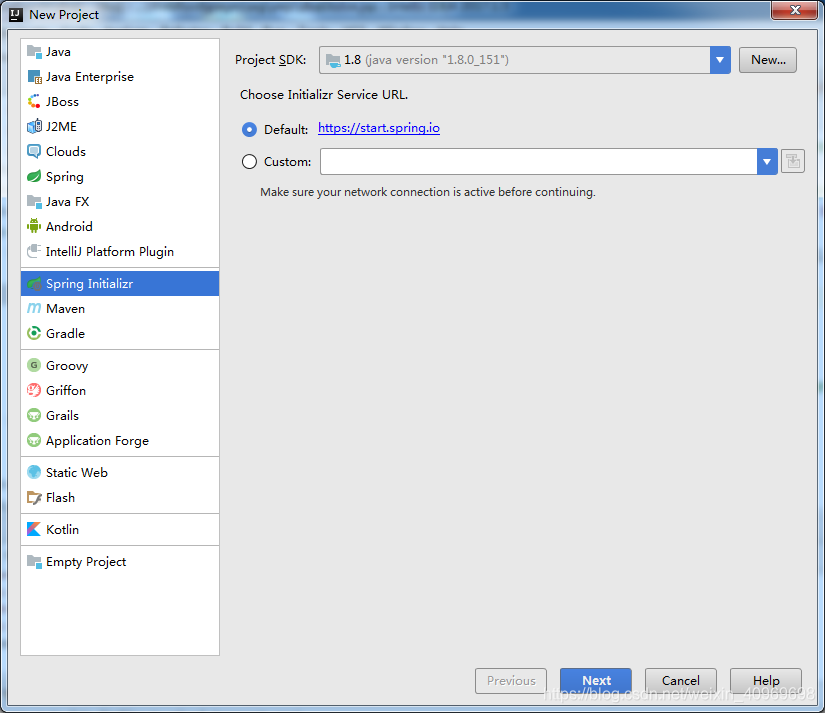Select Flash in project list
The width and height of the screenshot is (825, 713).
(120, 497)
